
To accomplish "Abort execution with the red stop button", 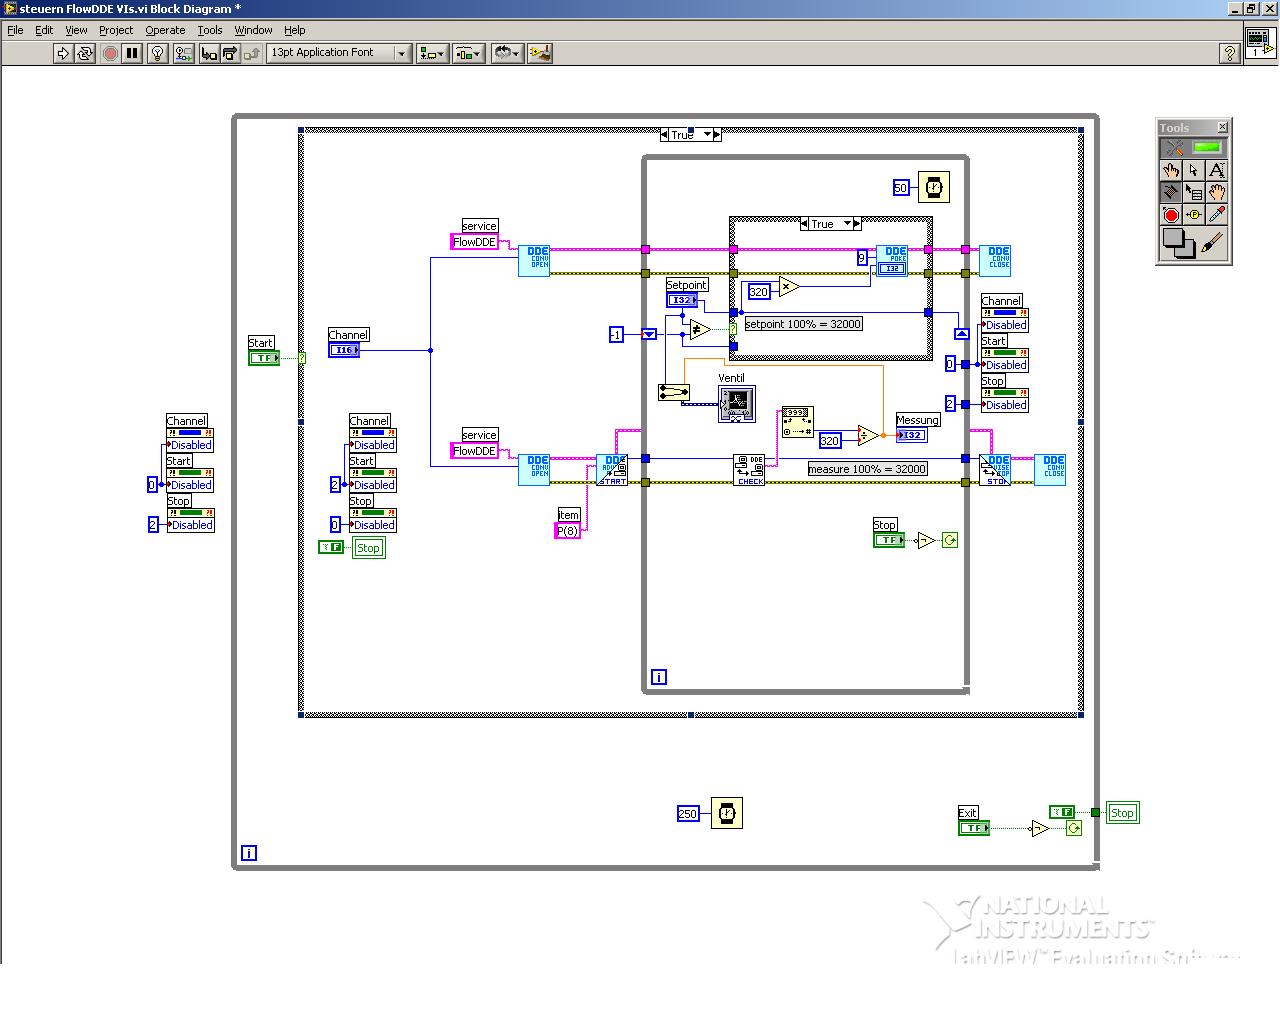I will 111,53.
